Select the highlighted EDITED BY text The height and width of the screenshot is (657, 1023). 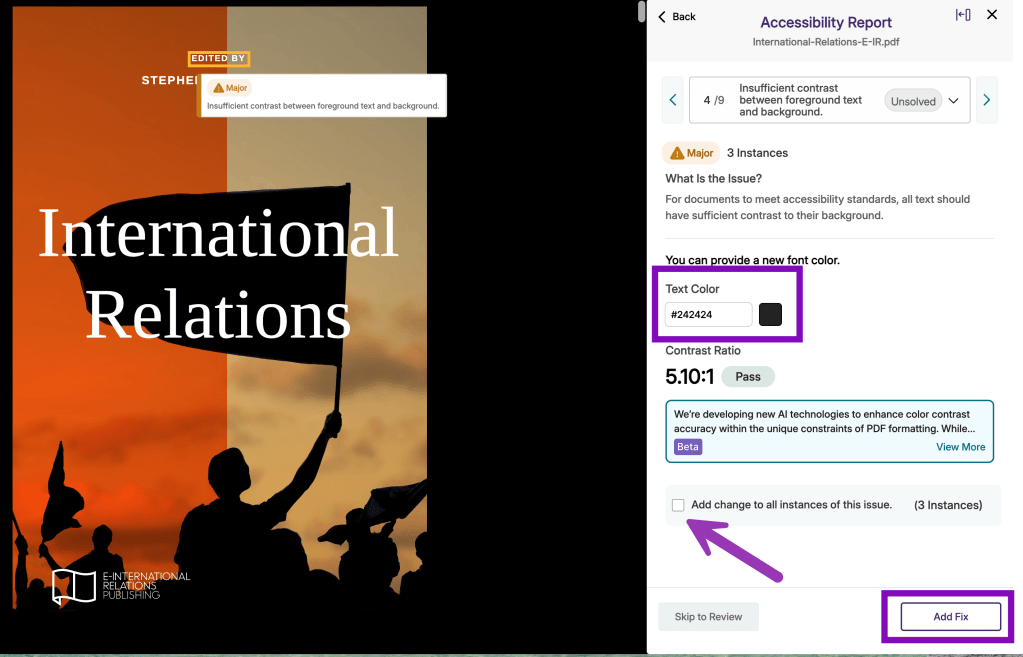(x=219, y=59)
